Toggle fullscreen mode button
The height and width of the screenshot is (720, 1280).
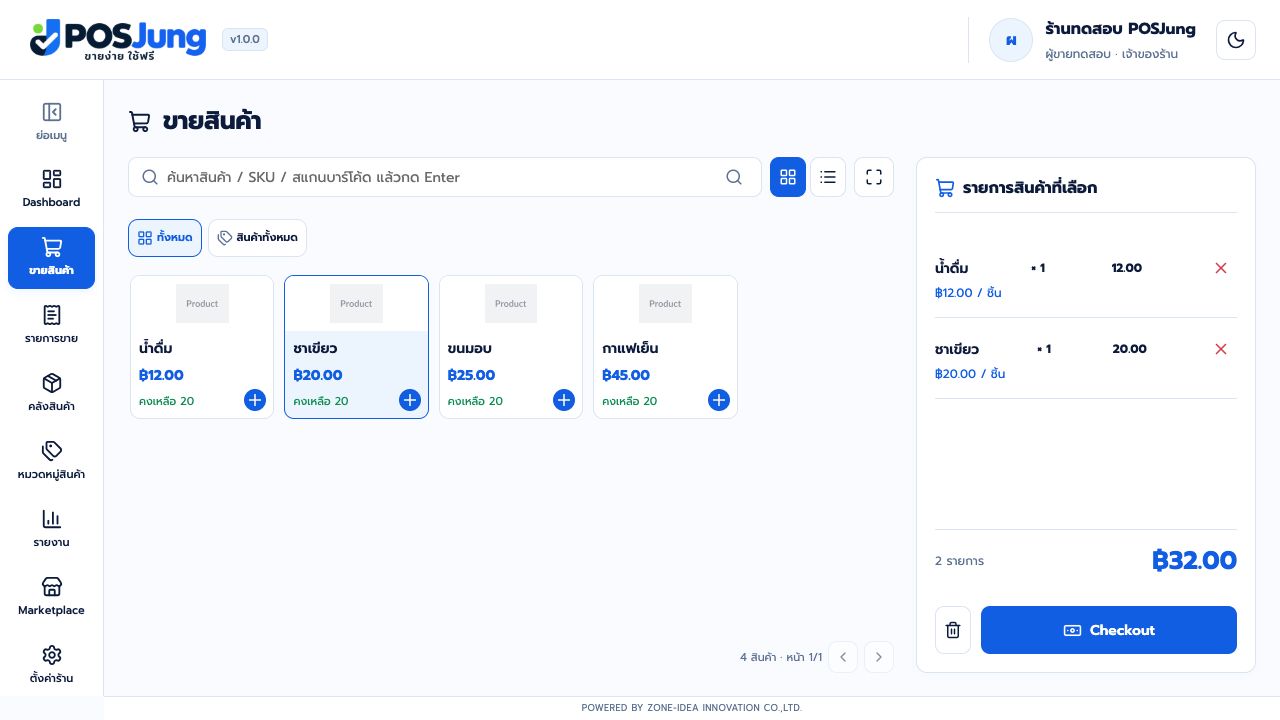point(874,177)
